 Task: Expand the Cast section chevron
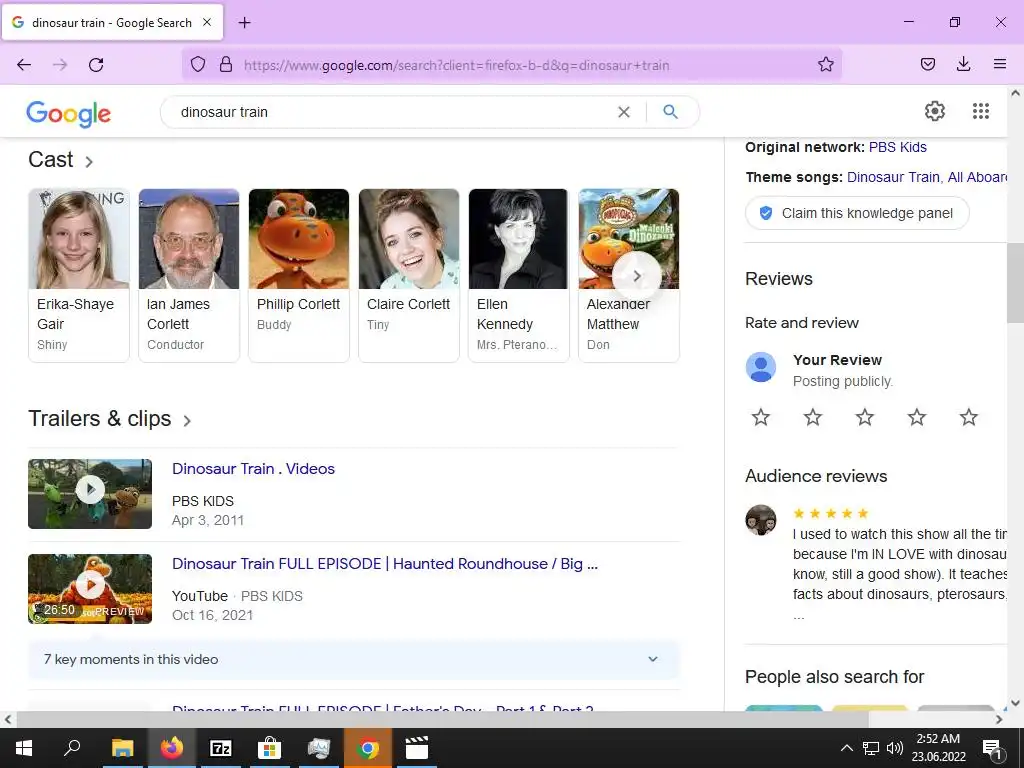[89, 161]
